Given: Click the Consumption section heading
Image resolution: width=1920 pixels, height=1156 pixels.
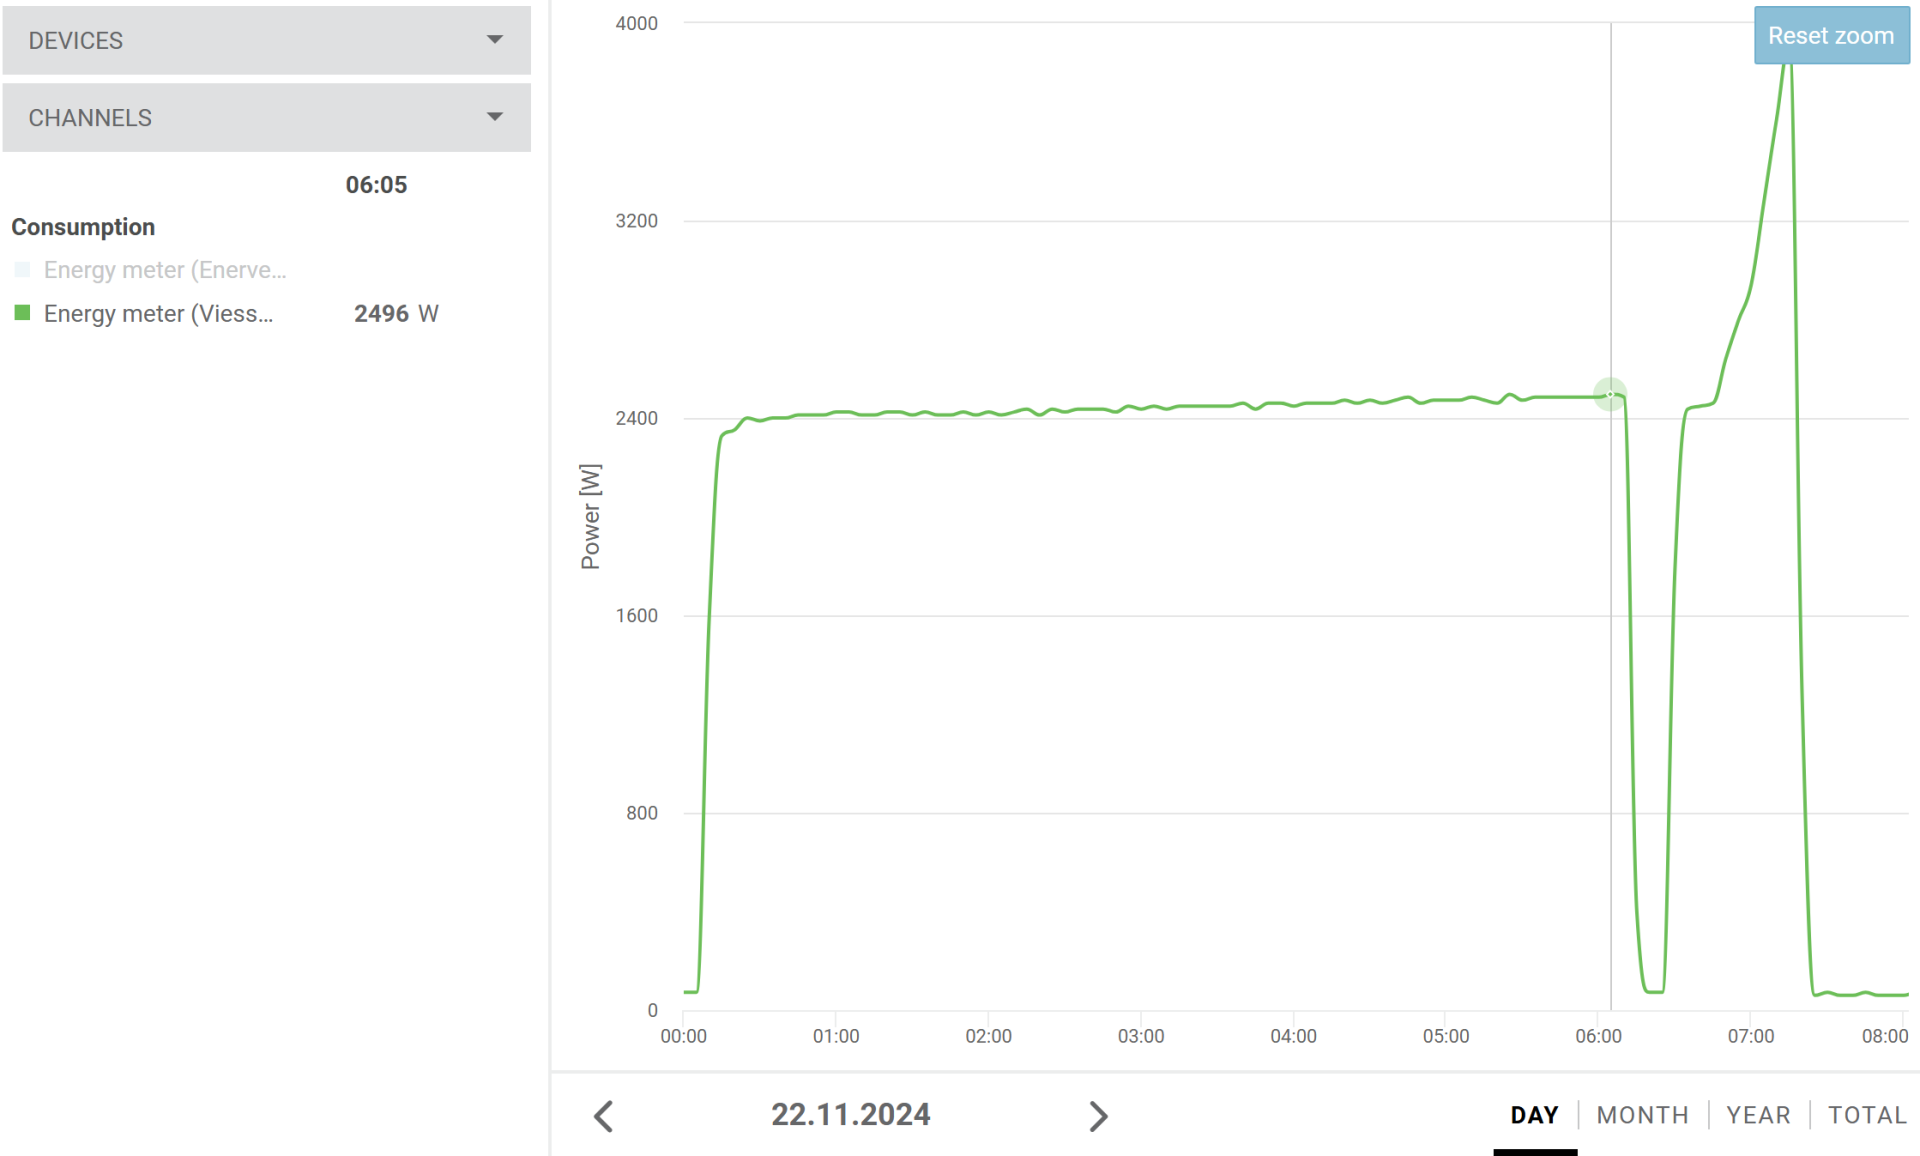Looking at the screenshot, I should pos(83,227).
